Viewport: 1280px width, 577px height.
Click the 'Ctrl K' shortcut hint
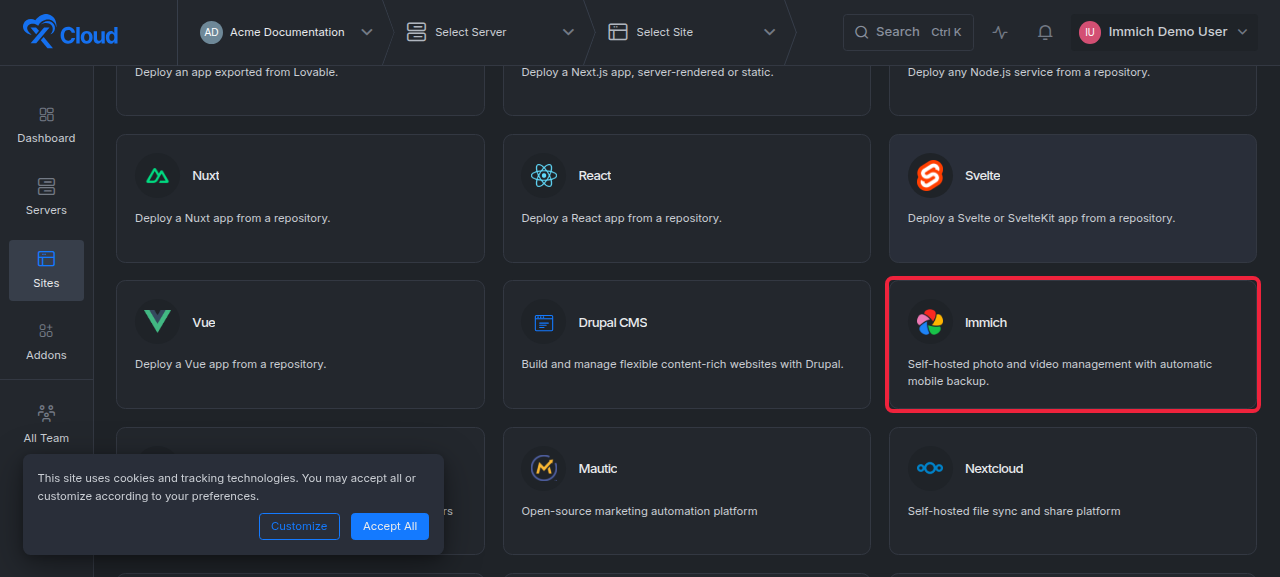click(x=946, y=32)
